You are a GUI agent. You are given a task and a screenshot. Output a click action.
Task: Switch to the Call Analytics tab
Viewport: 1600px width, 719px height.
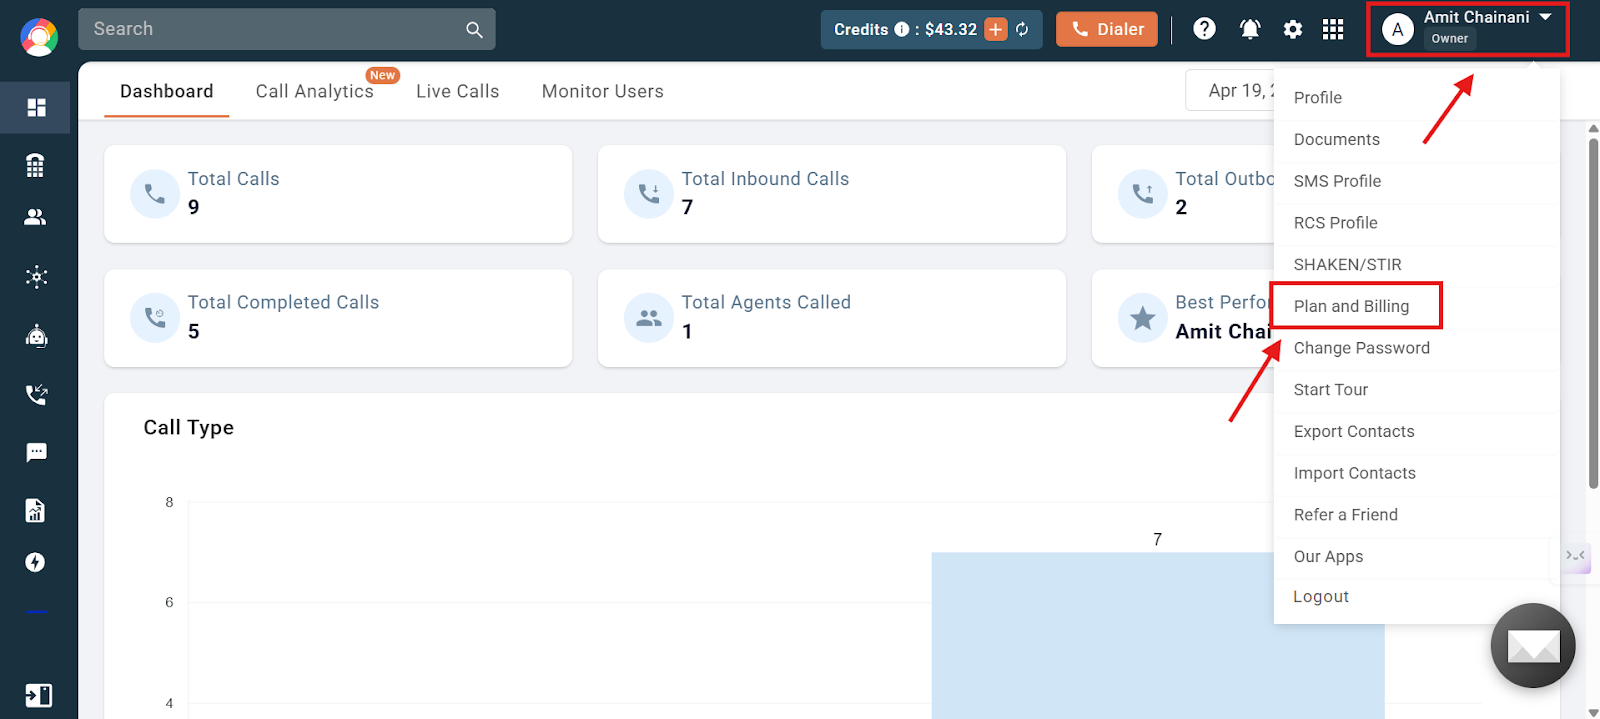coord(314,91)
